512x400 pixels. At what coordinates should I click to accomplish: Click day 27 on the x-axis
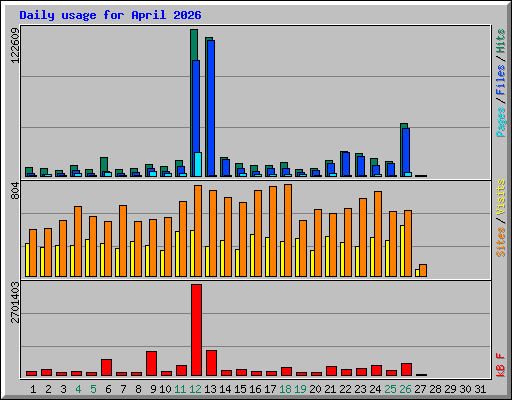click(420, 389)
